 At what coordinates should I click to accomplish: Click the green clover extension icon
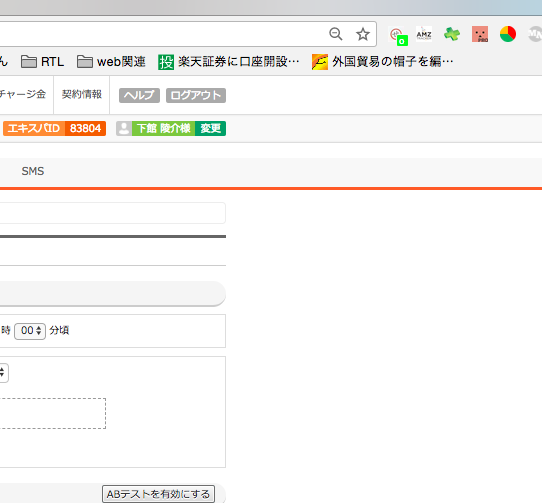pyautogui.click(x=452, y=34)
